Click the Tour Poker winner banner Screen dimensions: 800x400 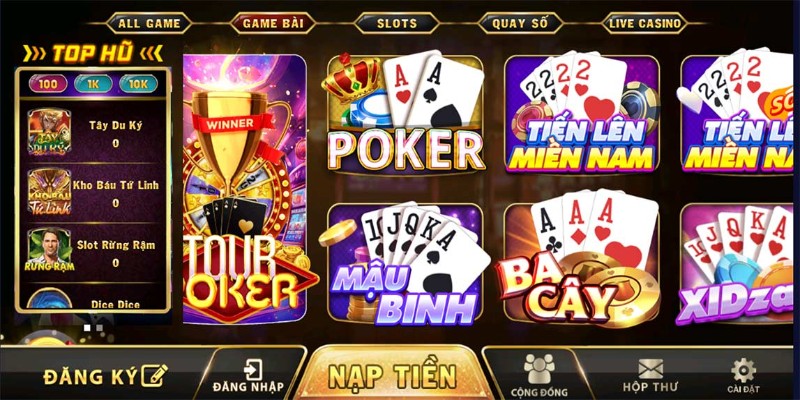(245, 189)
